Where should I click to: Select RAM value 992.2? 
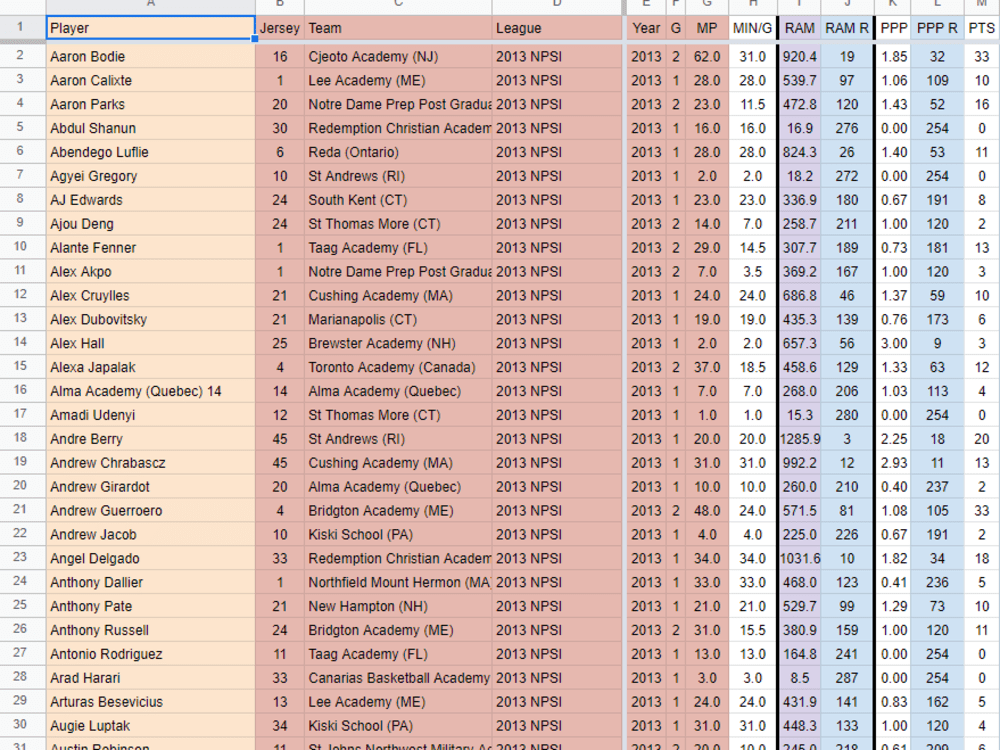(800, 463)
